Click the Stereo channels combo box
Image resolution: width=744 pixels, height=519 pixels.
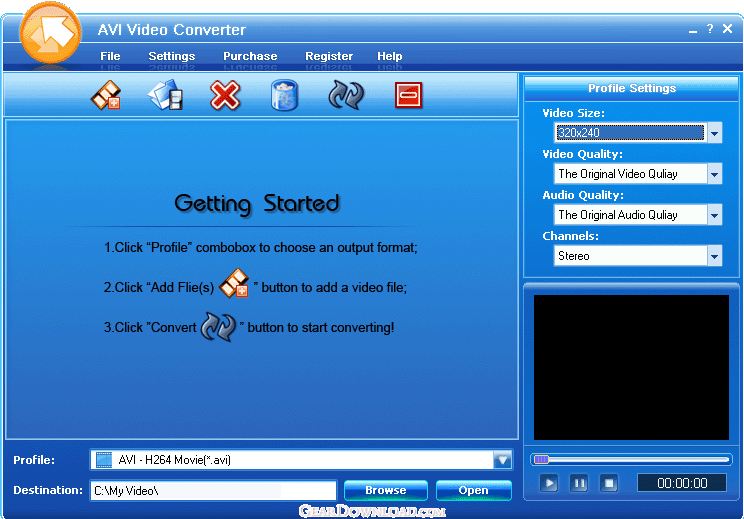click(638, 256)
